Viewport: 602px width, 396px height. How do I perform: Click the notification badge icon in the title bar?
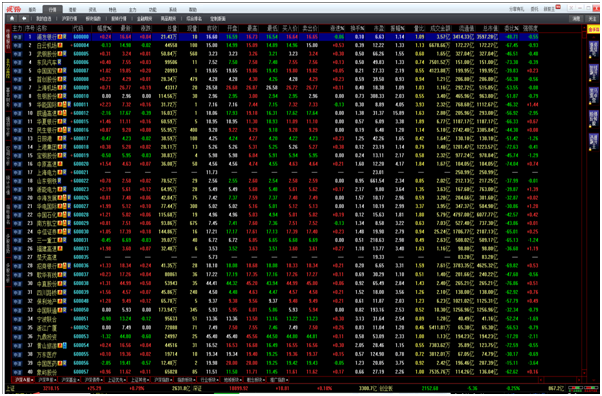(558, 7)
